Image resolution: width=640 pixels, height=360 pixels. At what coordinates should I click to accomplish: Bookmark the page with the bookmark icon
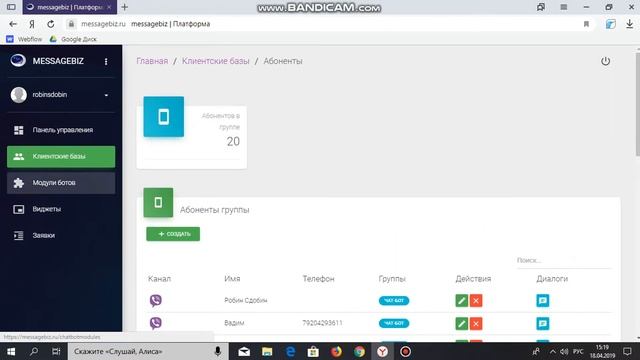(586, 24)
